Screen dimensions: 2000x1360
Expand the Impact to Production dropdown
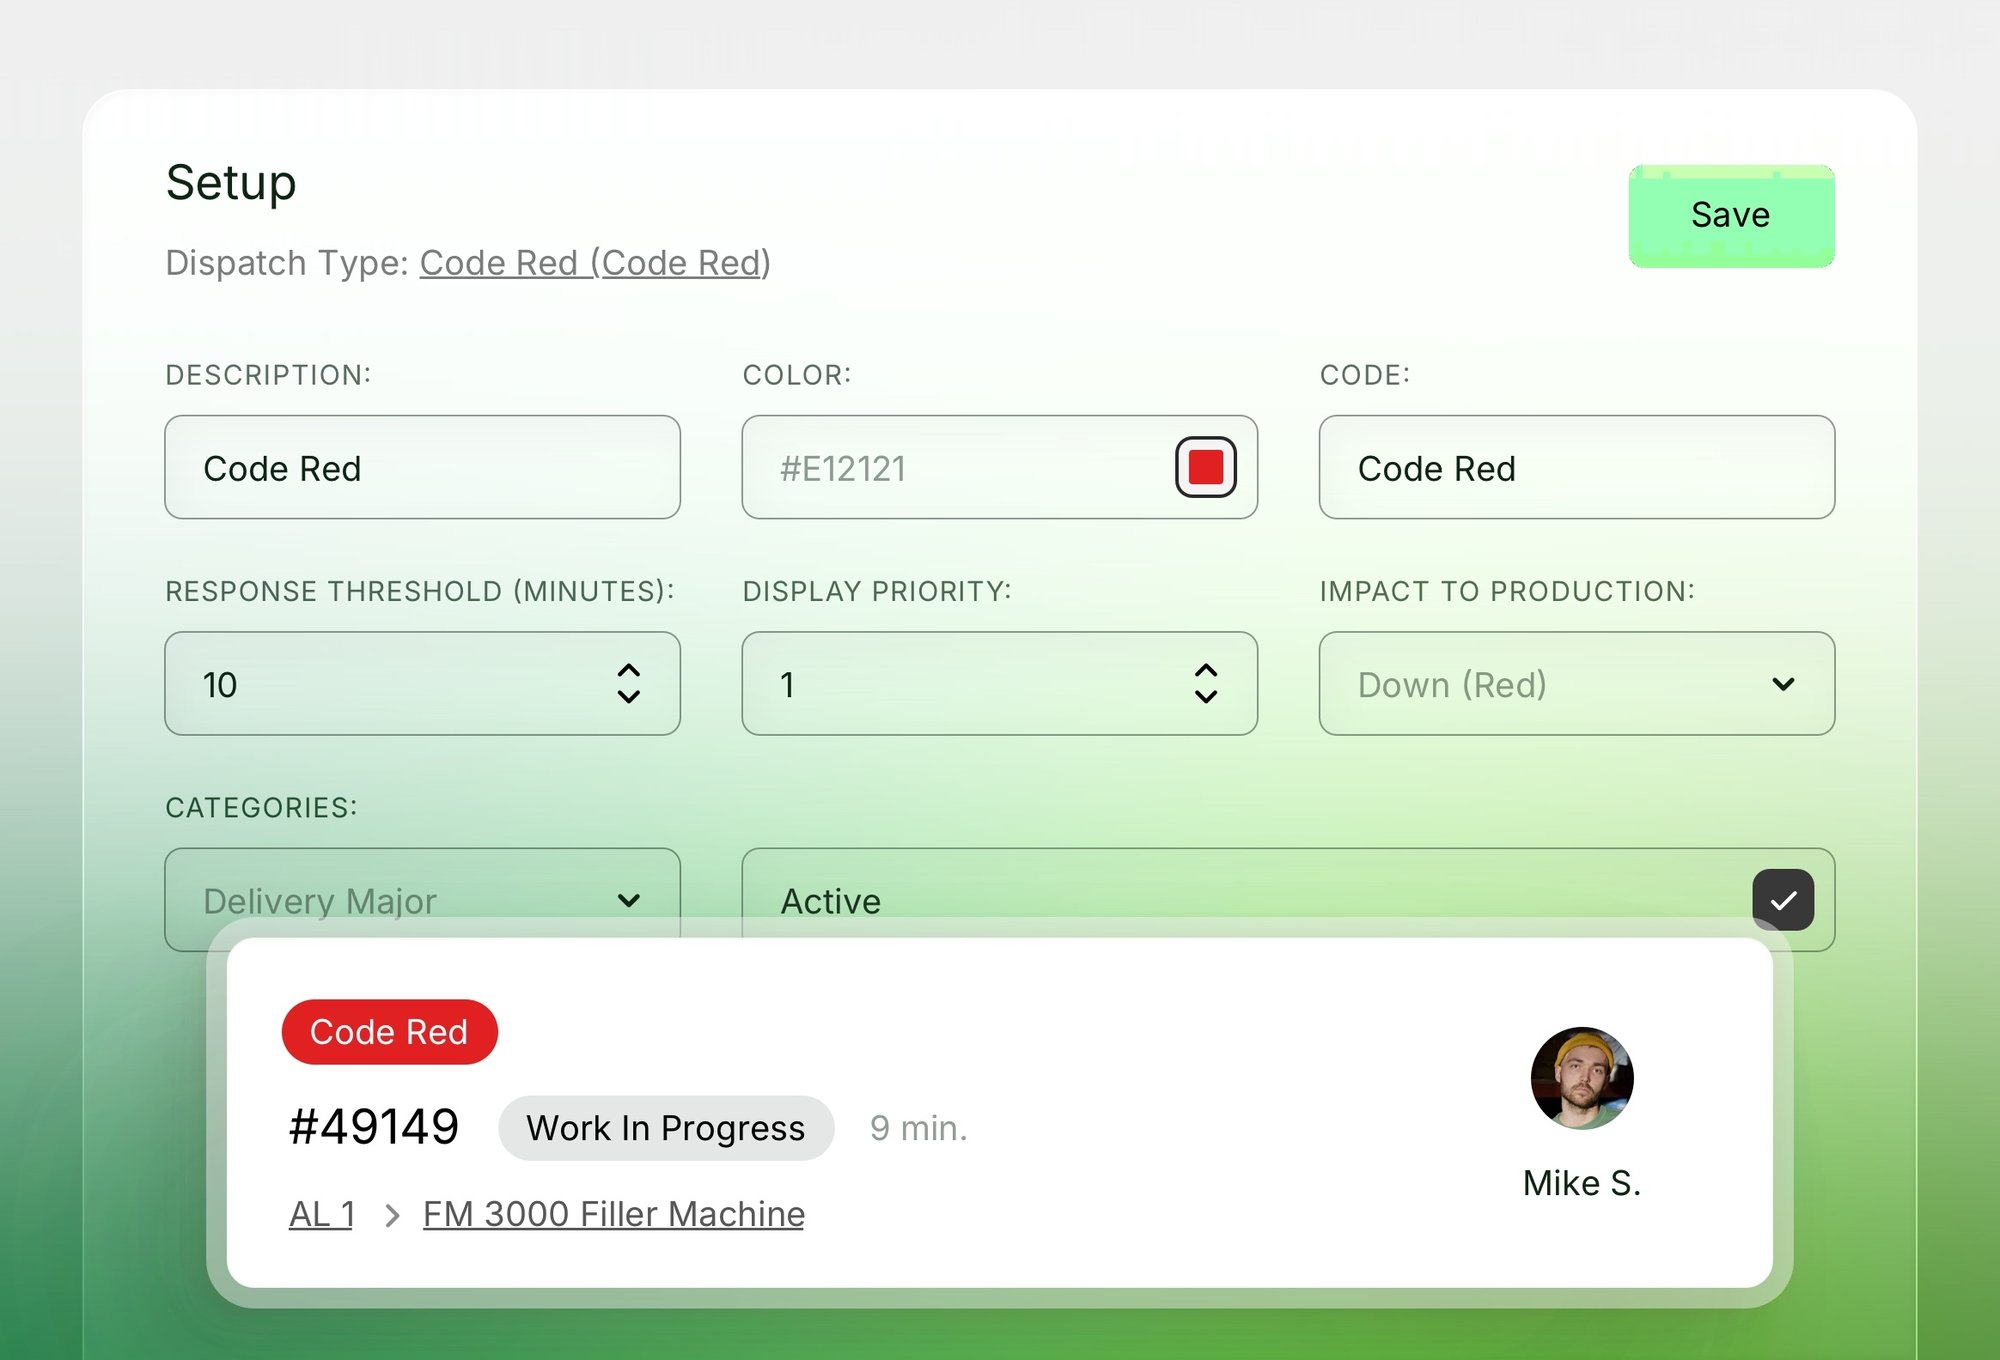pos(1577,684)
